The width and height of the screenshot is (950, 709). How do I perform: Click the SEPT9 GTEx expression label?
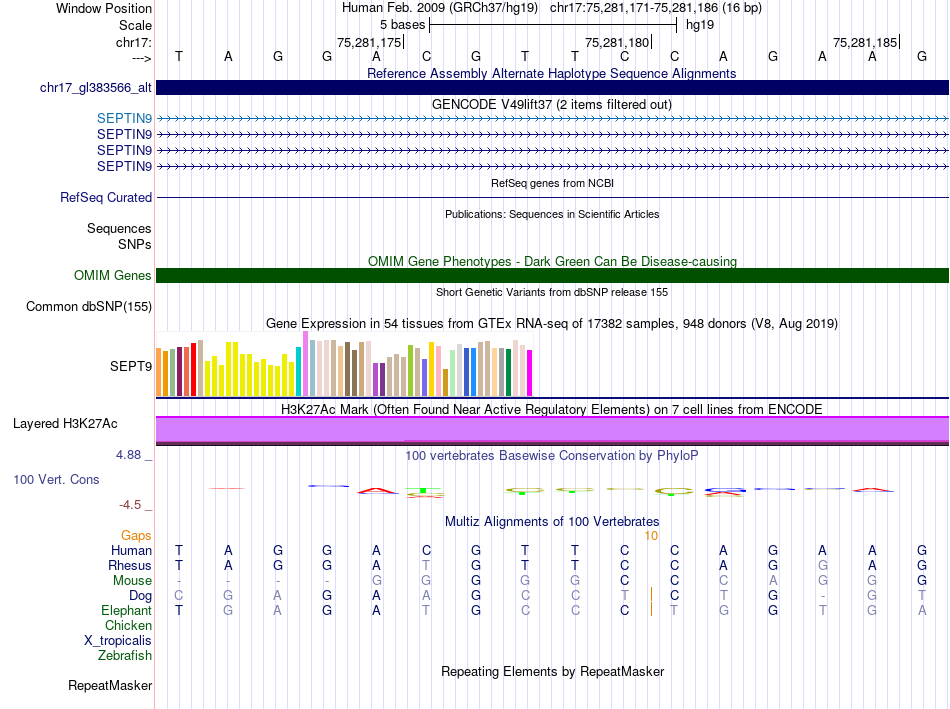[130, 366]
